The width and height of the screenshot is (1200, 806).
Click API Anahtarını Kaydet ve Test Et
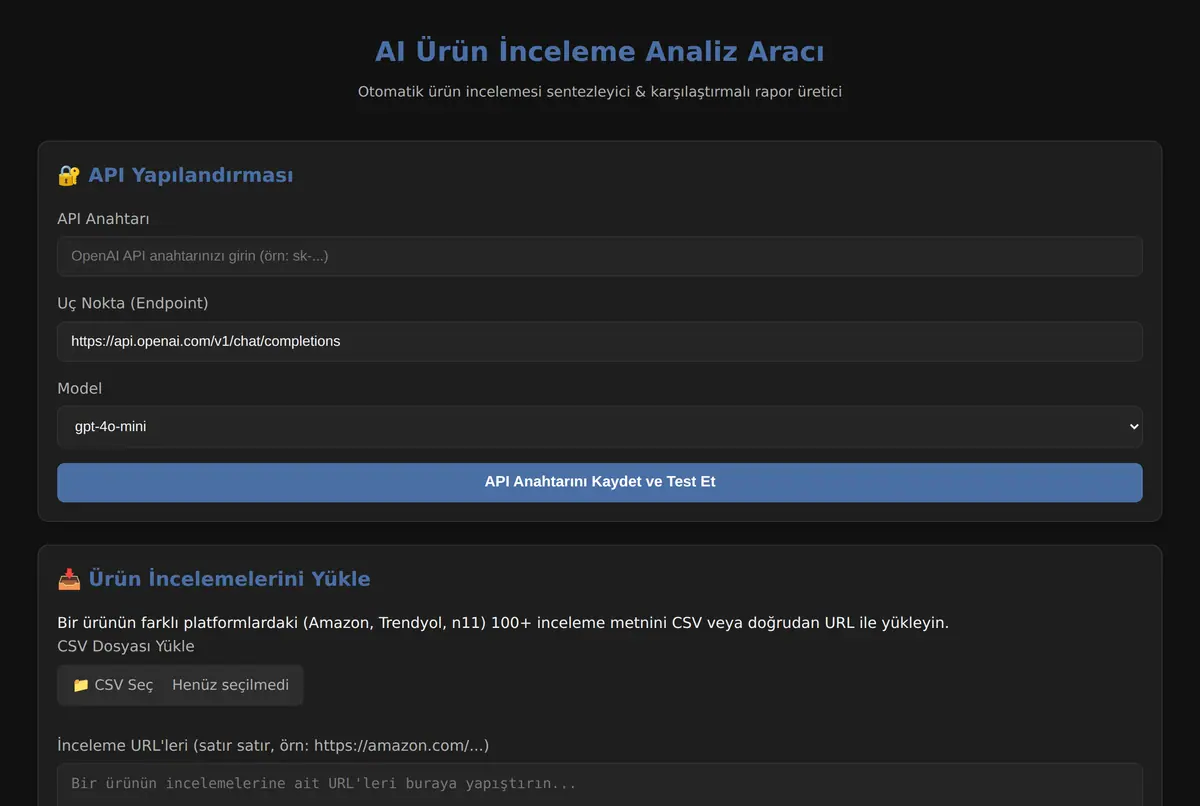[600, 482]
